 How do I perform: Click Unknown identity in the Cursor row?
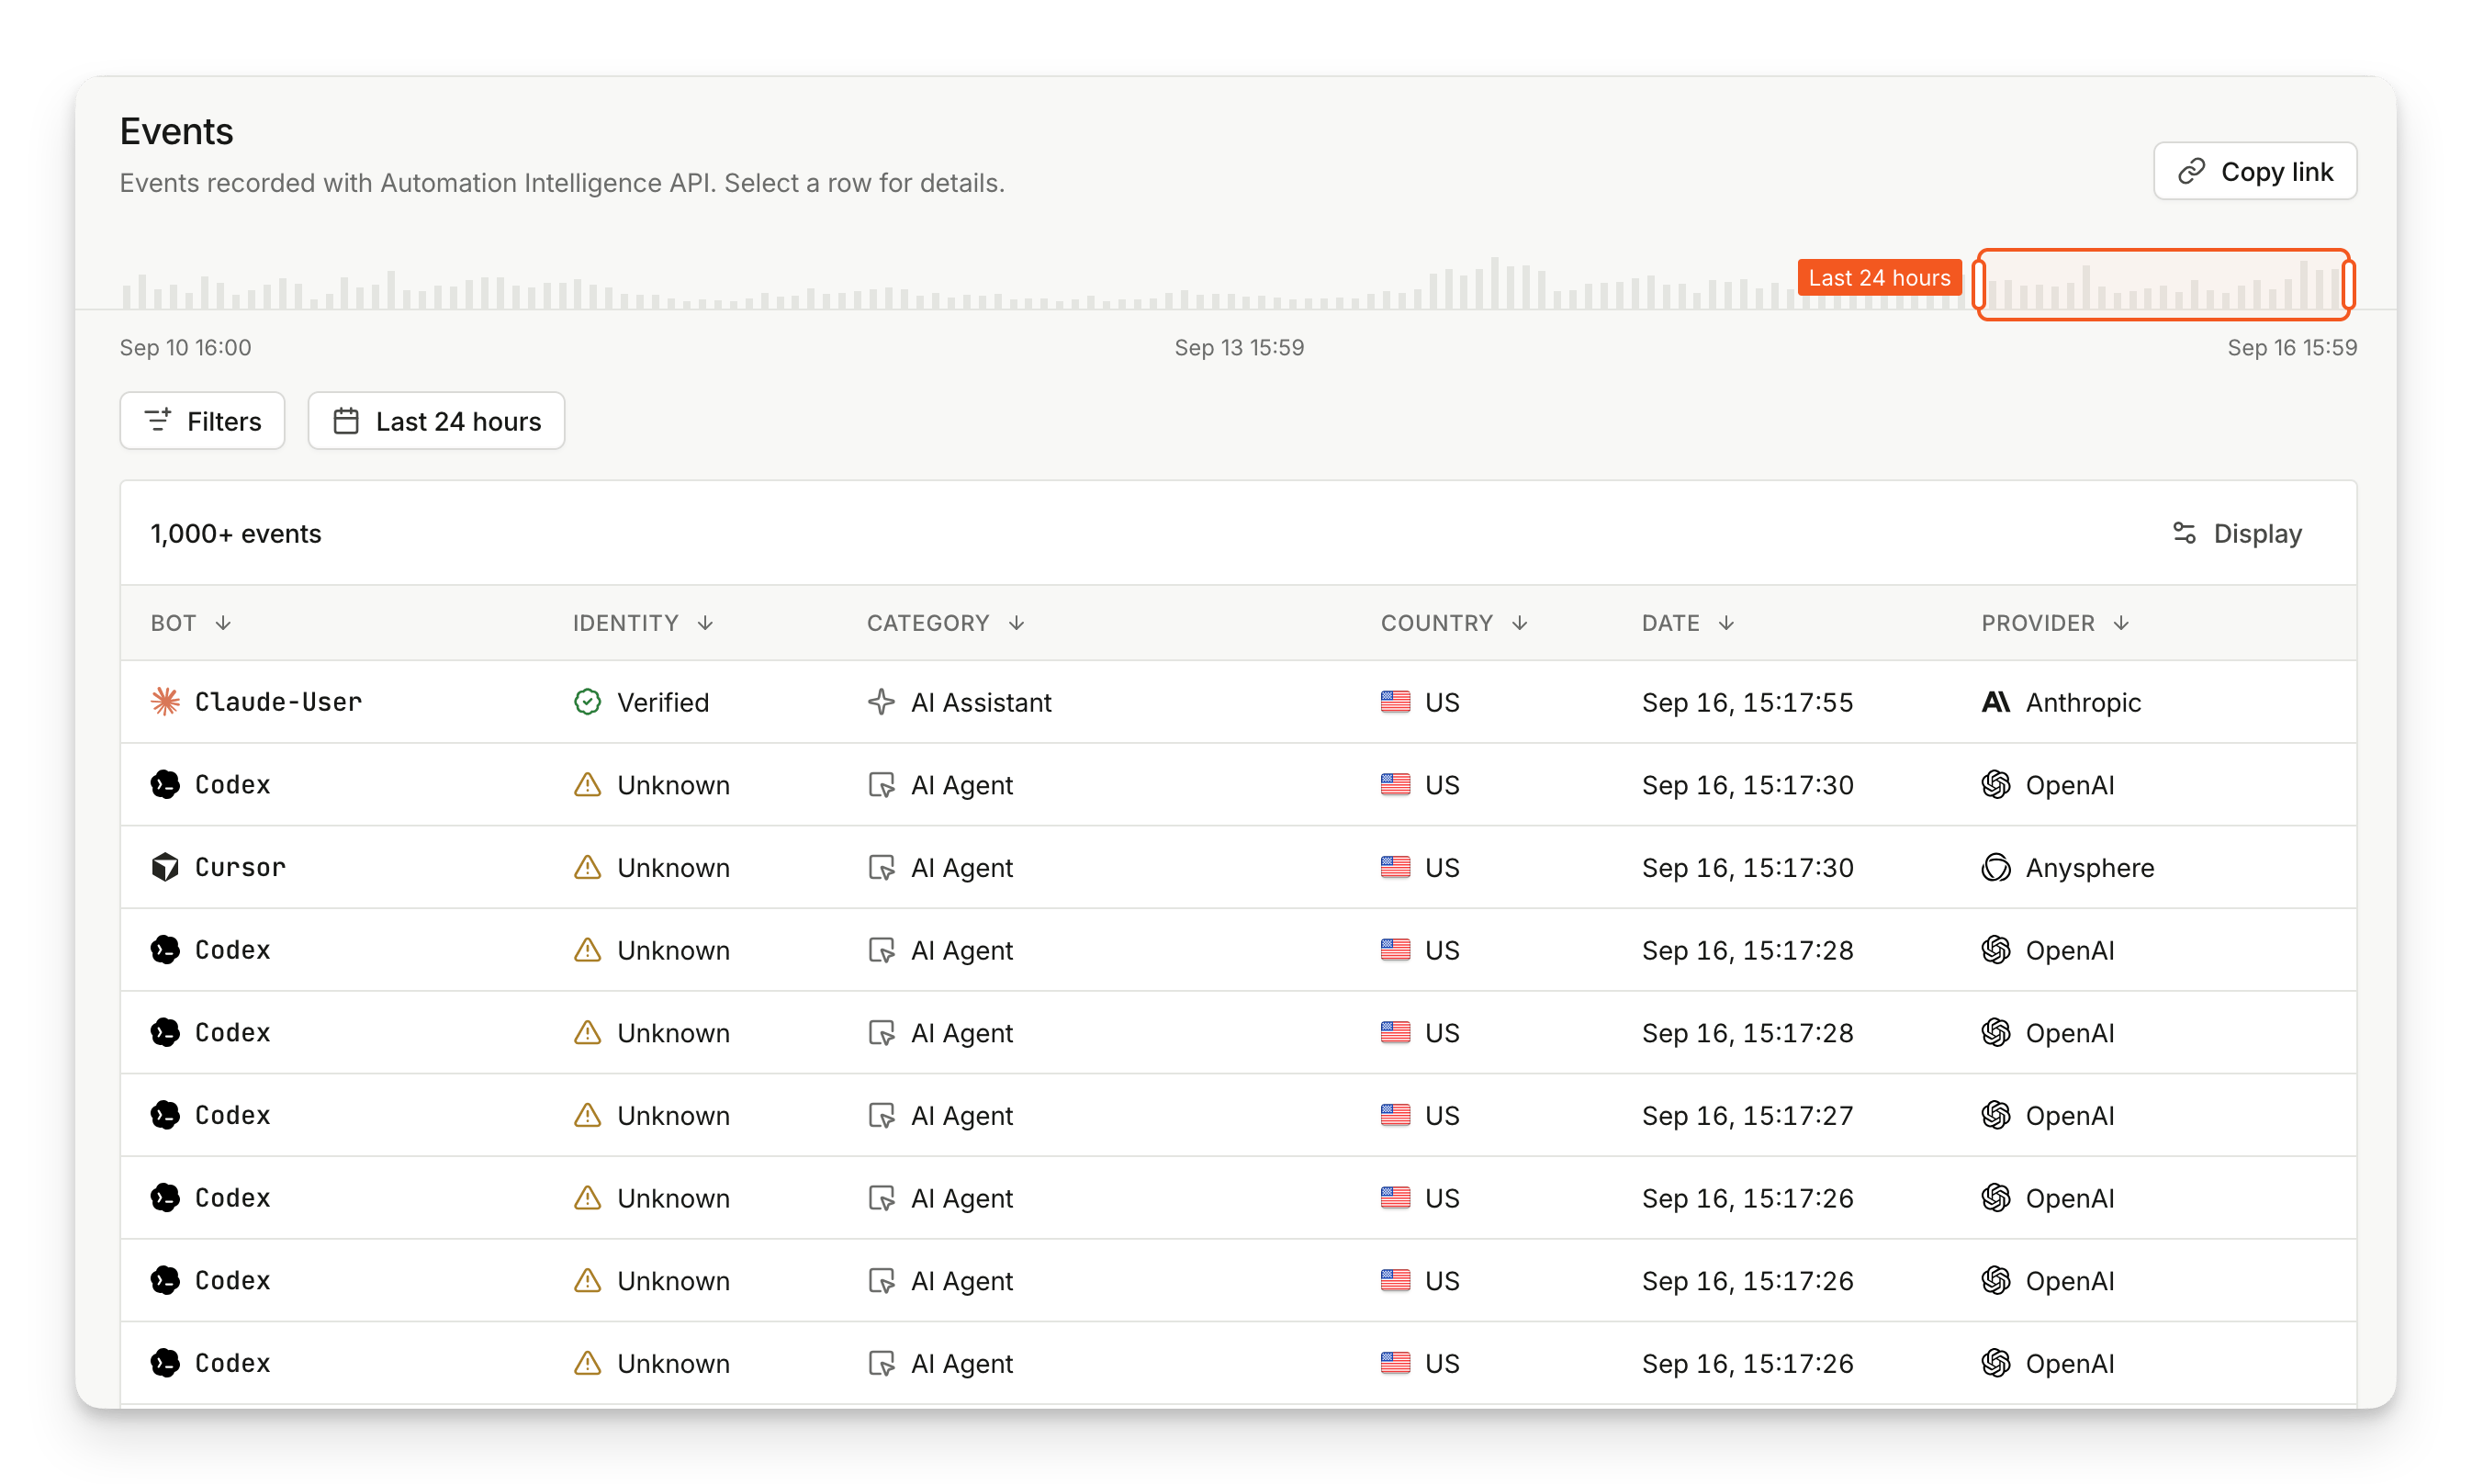tap(673, 867)
